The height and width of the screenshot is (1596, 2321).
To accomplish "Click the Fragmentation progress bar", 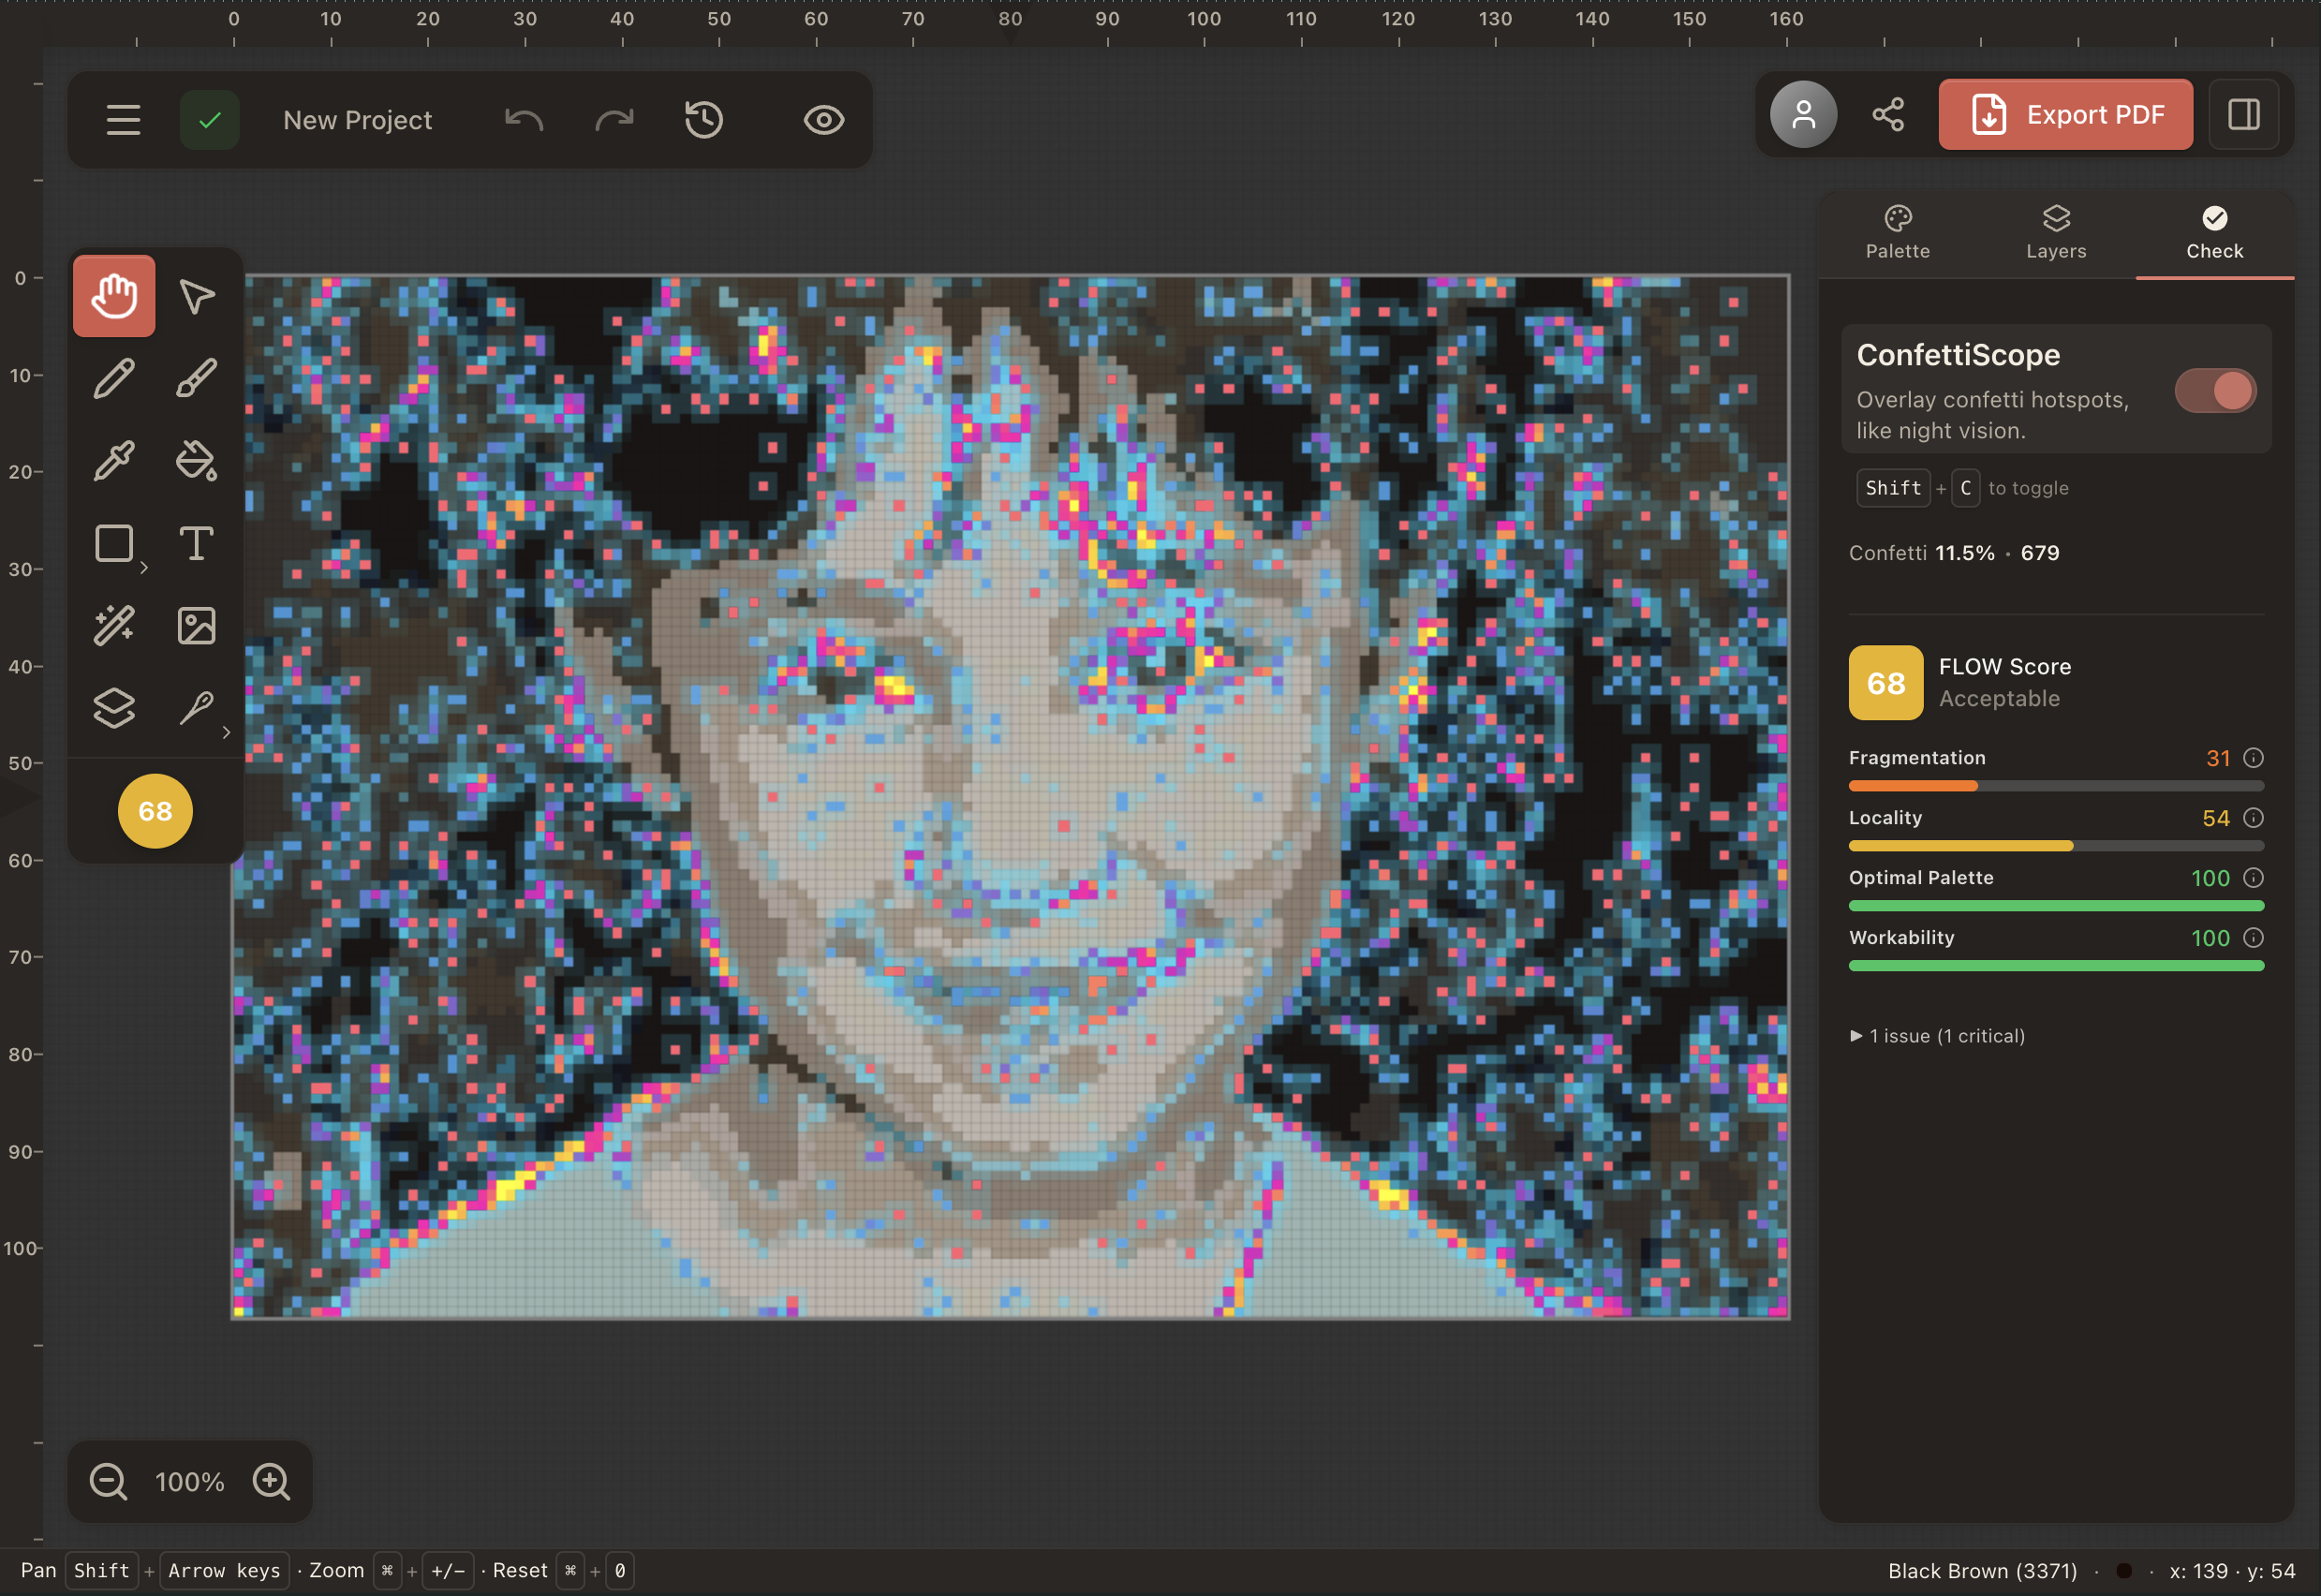I will tap(2056, 786).
